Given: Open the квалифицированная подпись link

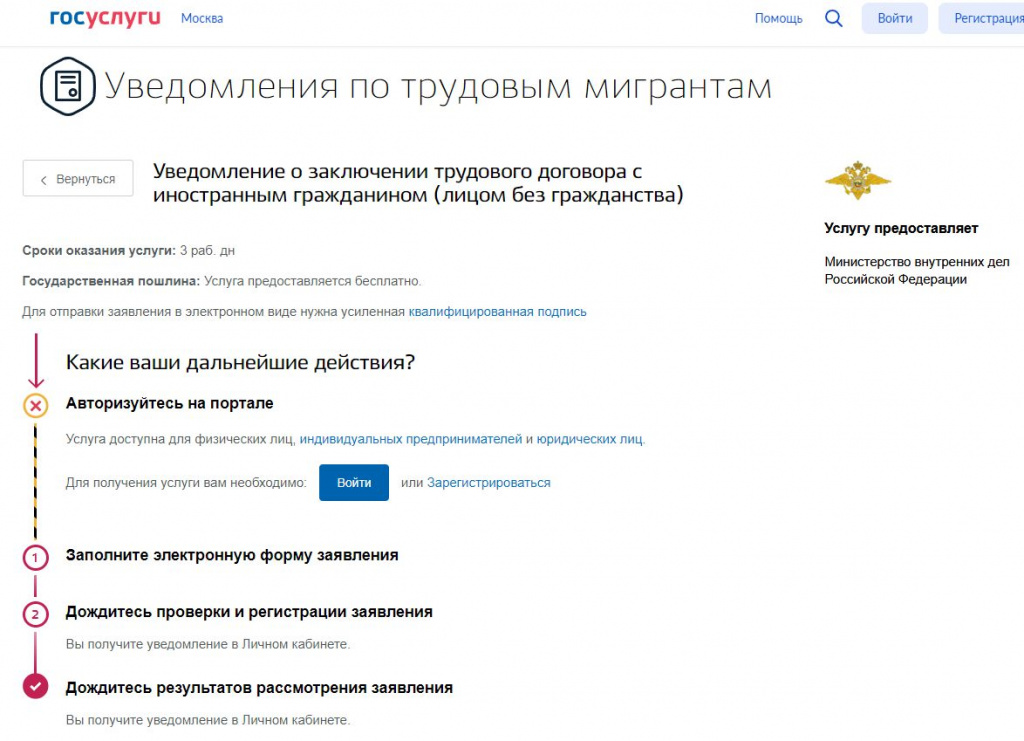Looking at the screenshot, I should pyautogui.click(x=497, y=311).
